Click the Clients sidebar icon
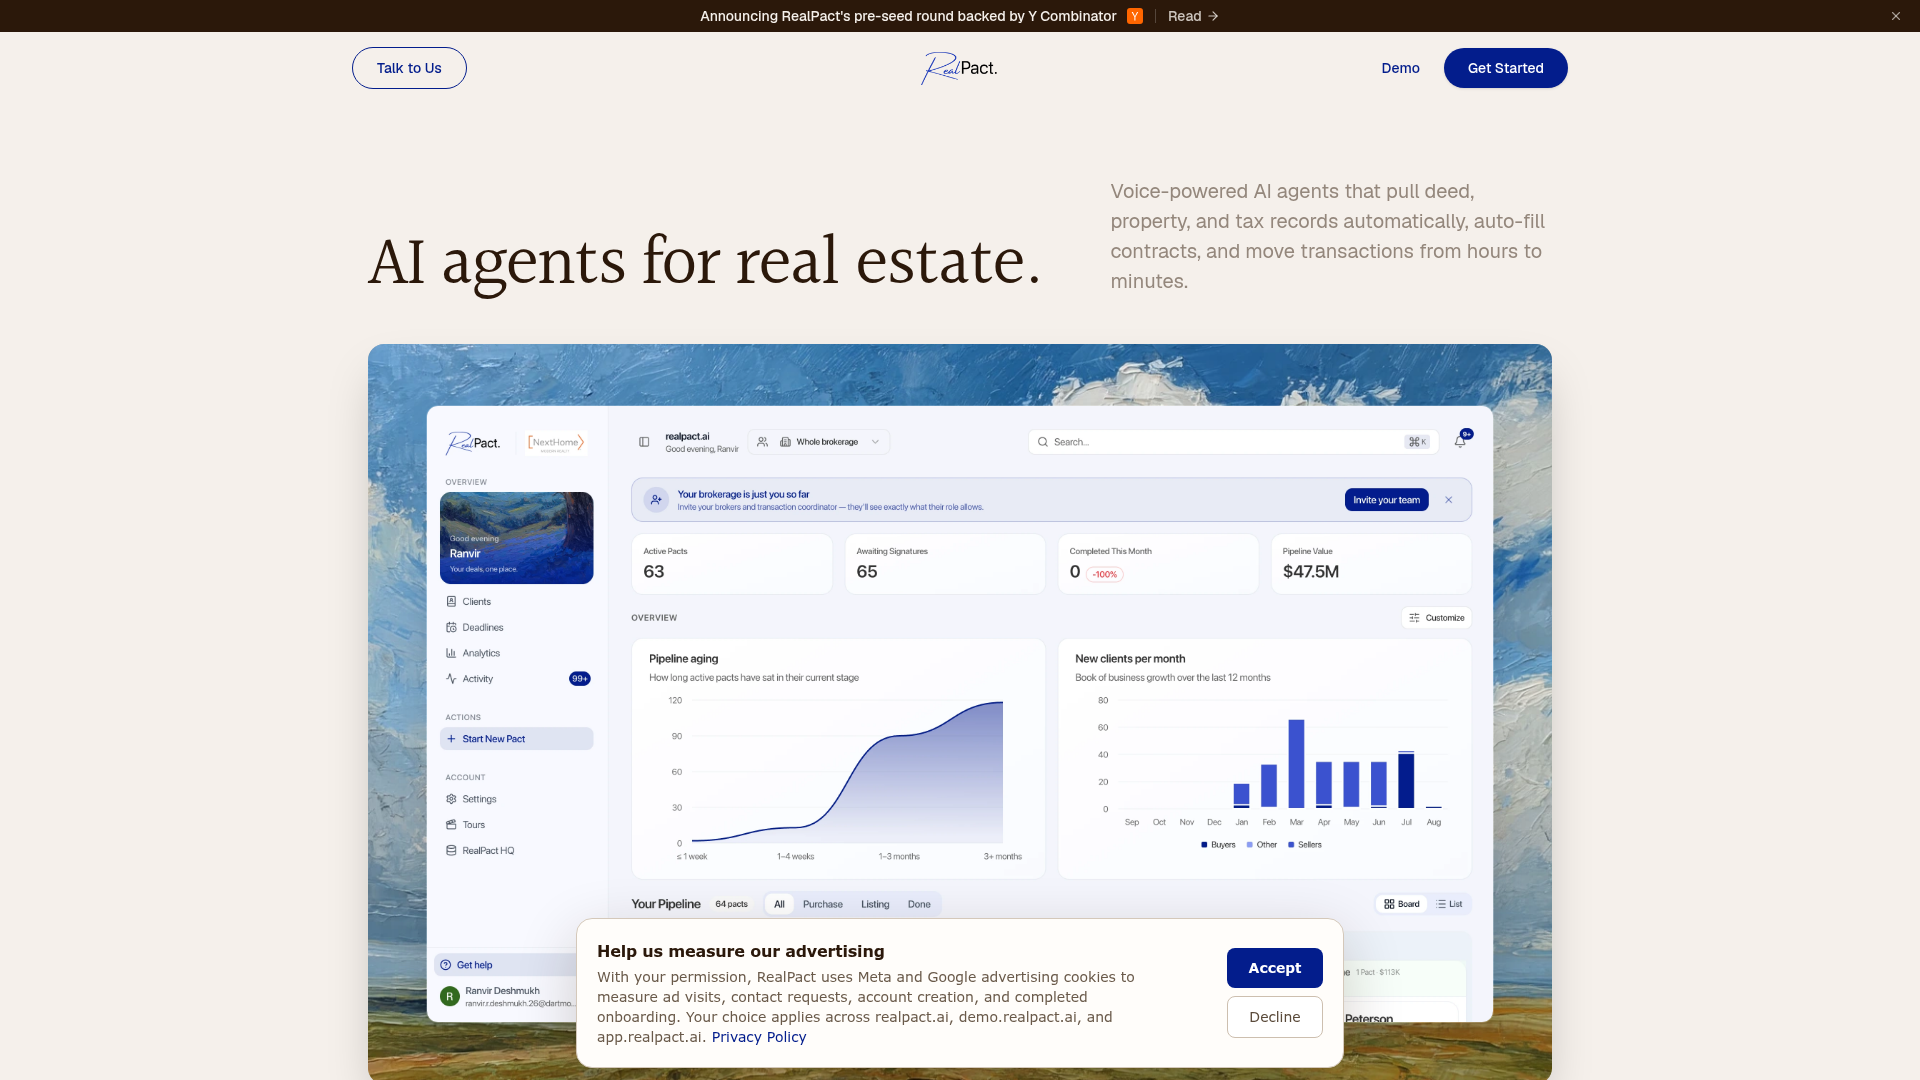Image resolution: width=1920 pixels, height=1080 pixels. click(x=451, y=602)
